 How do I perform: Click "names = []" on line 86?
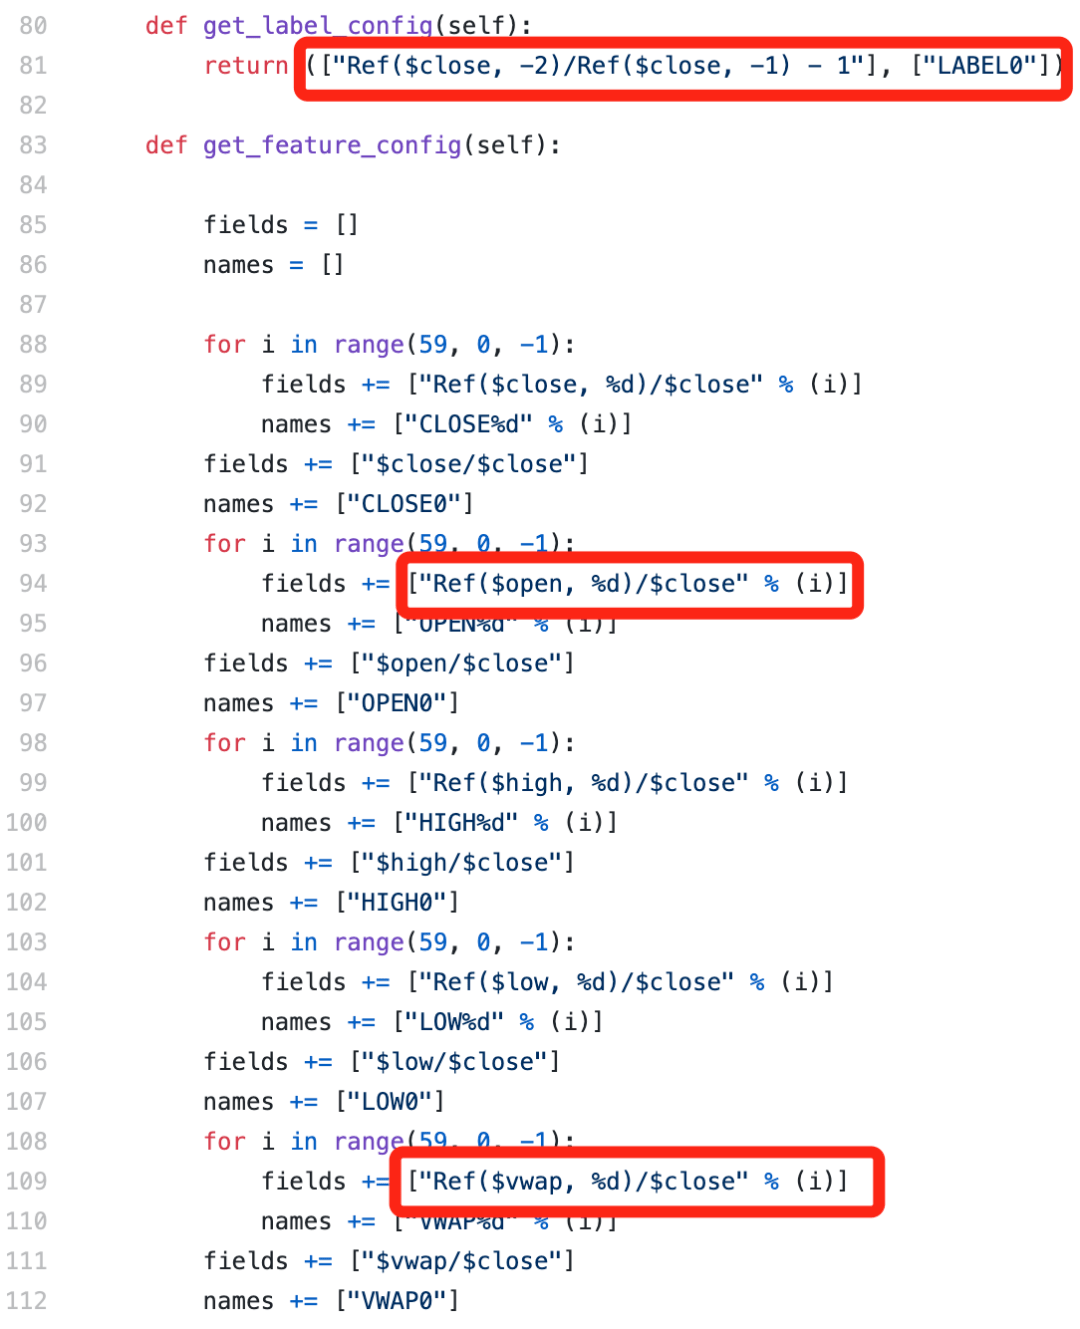(274, 265)
